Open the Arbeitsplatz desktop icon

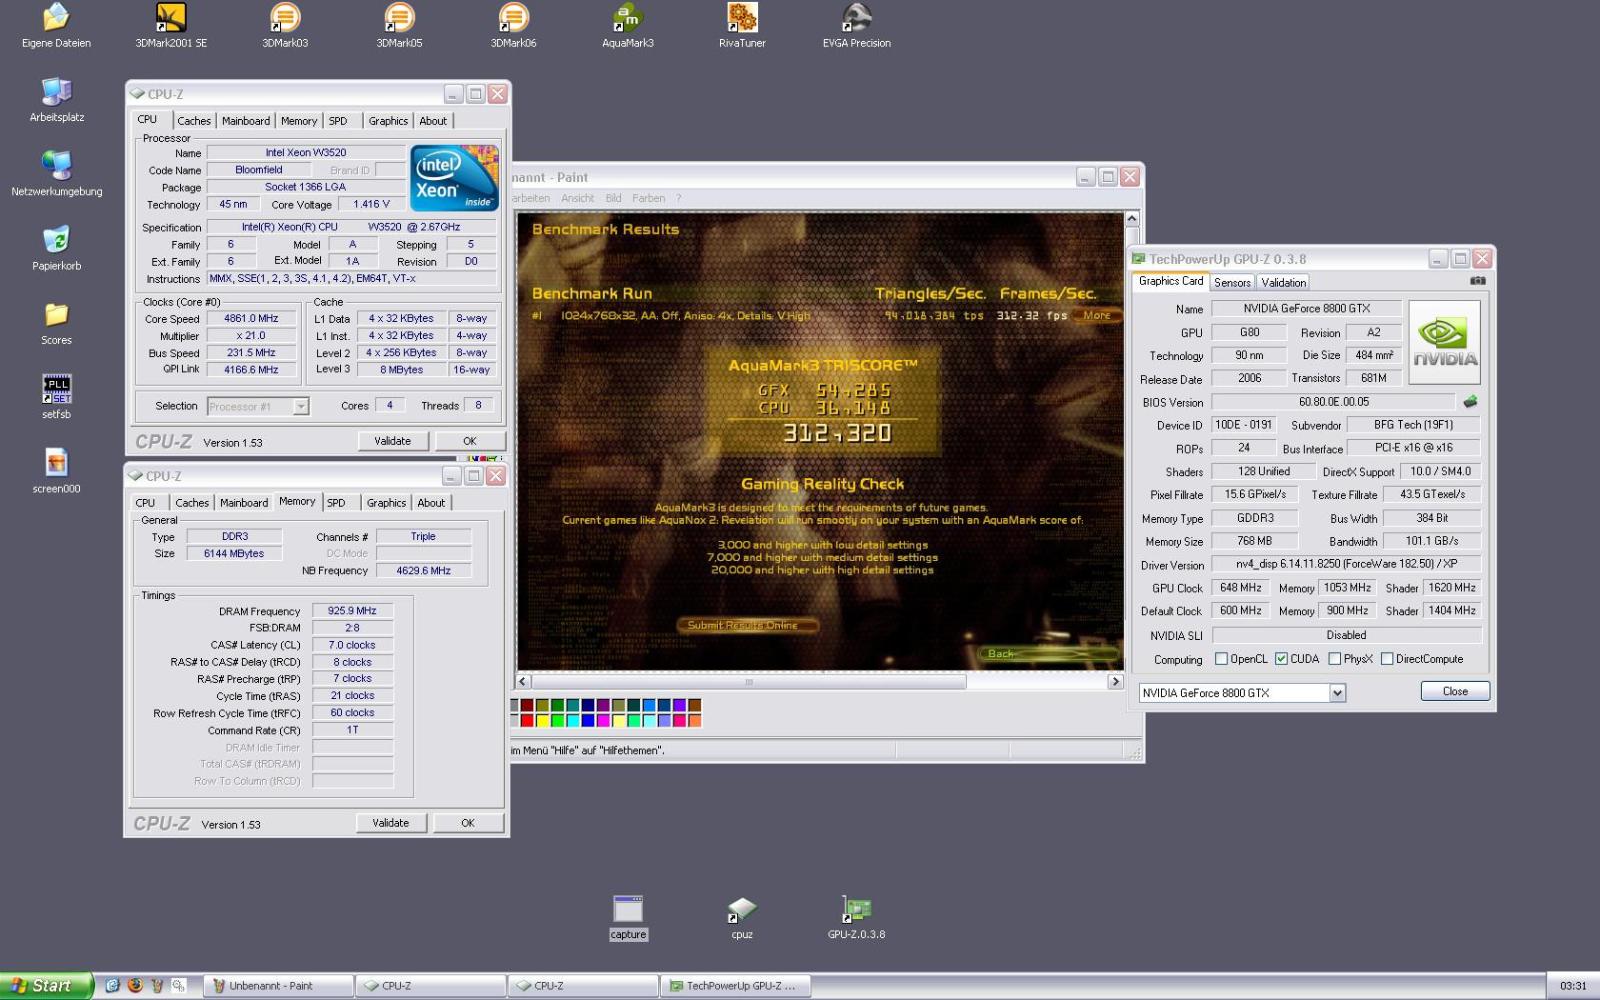(x=56, y=99)
